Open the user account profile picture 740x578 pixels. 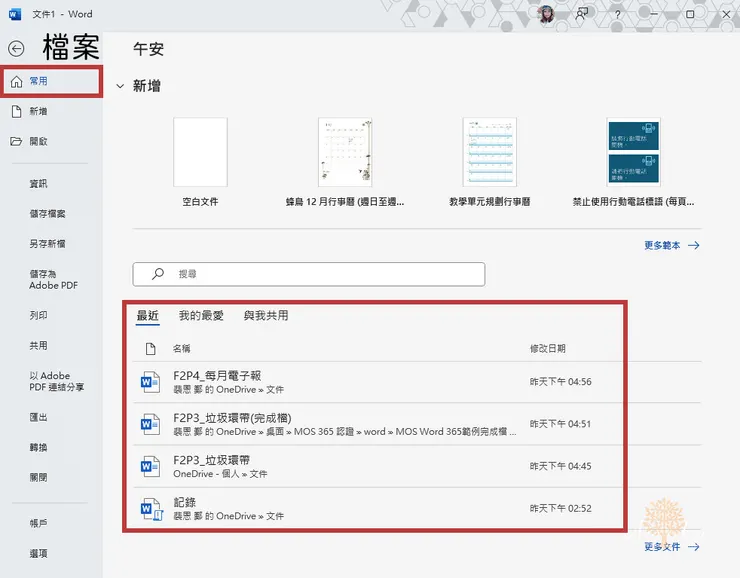[547, 15]
